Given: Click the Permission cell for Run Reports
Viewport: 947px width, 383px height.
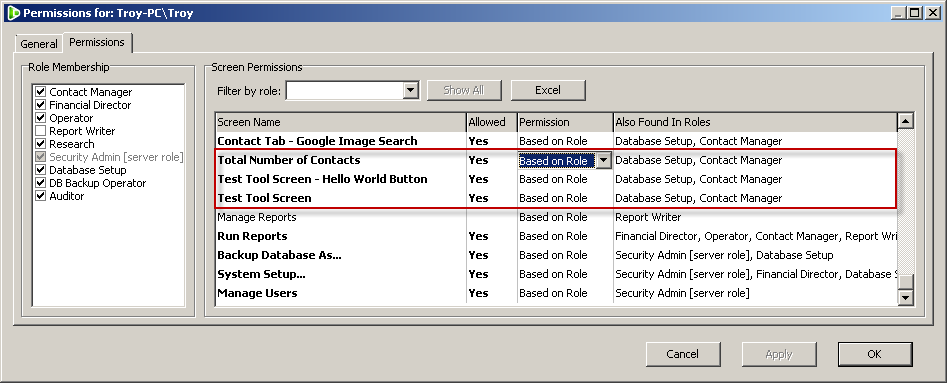Looking at the screenshot, I should click(x=565, y=236).
